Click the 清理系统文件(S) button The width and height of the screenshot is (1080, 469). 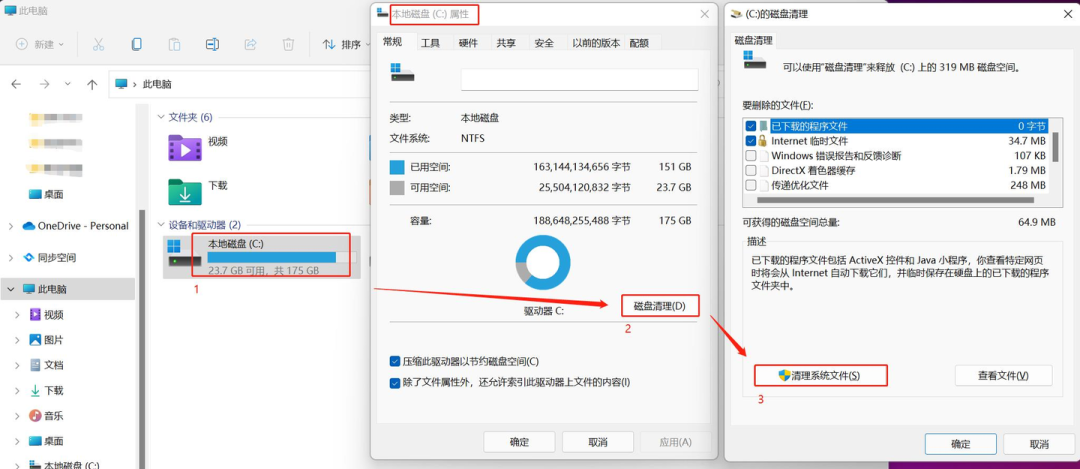pyautogui.click(x=821, y=375)
